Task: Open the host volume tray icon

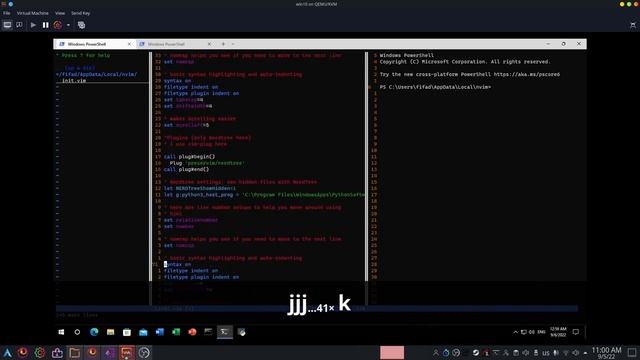Action: click(576, 353)
